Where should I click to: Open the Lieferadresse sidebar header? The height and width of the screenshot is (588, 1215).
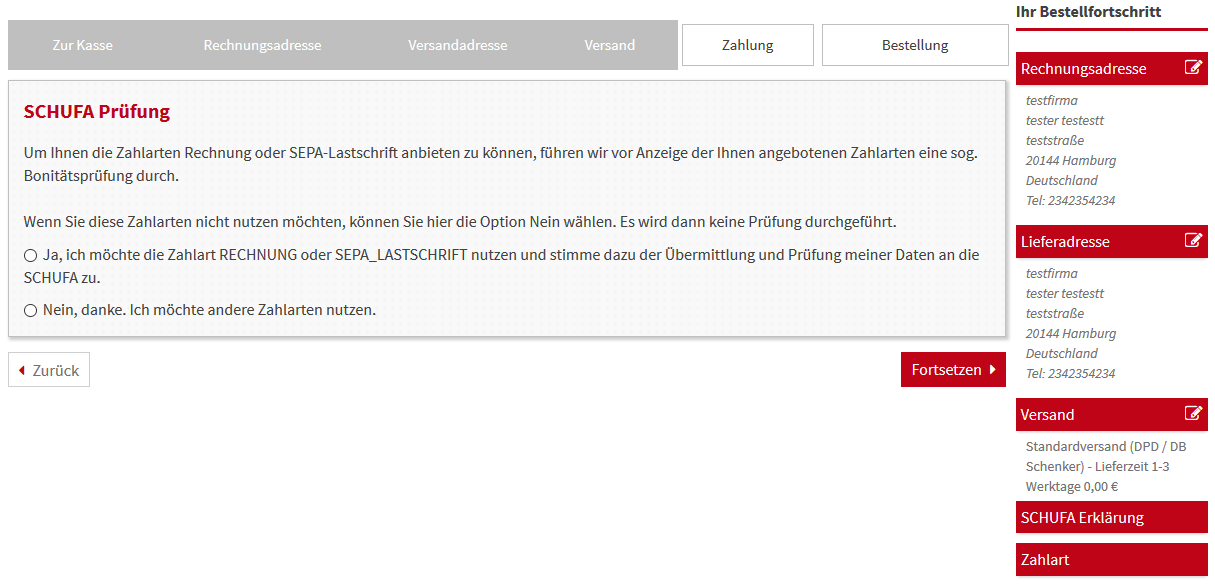coord(1112,242)
